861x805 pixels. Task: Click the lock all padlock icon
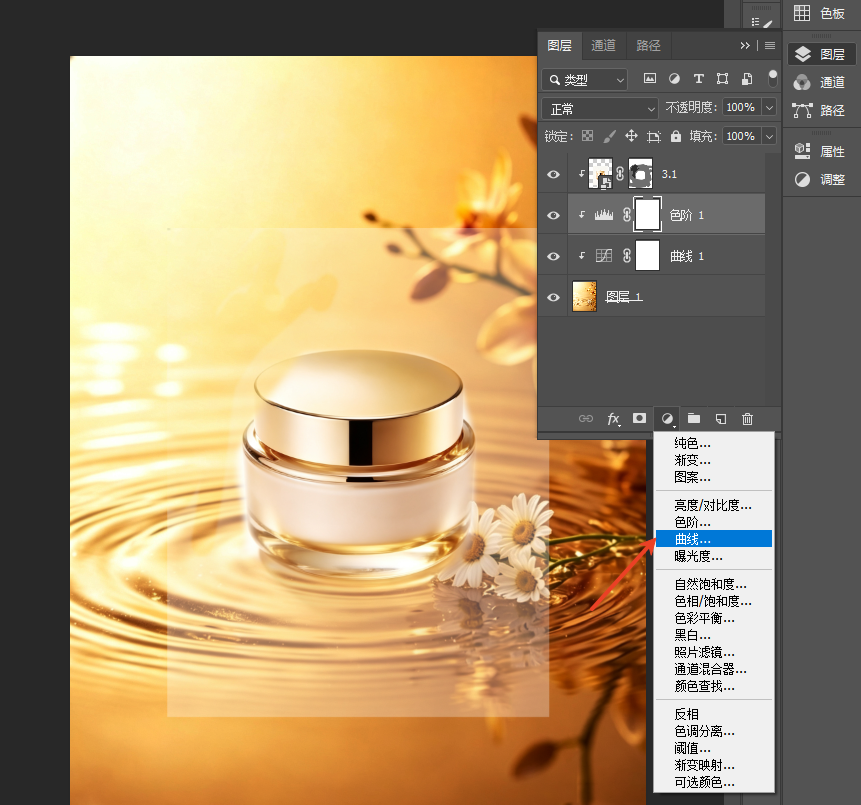click(675, 136)
